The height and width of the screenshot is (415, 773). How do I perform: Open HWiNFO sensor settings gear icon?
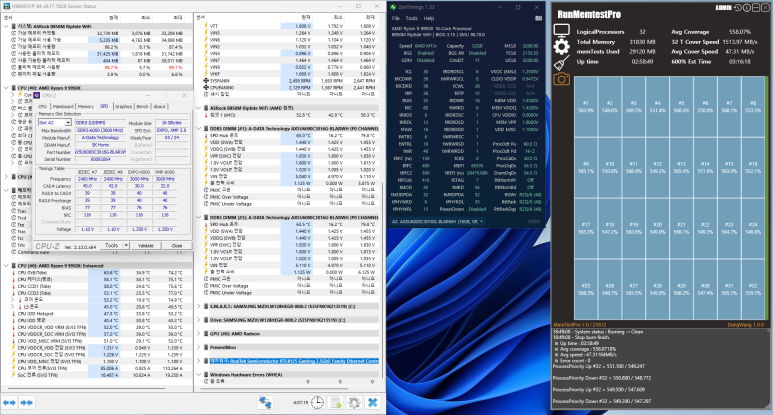coord(354,403)
